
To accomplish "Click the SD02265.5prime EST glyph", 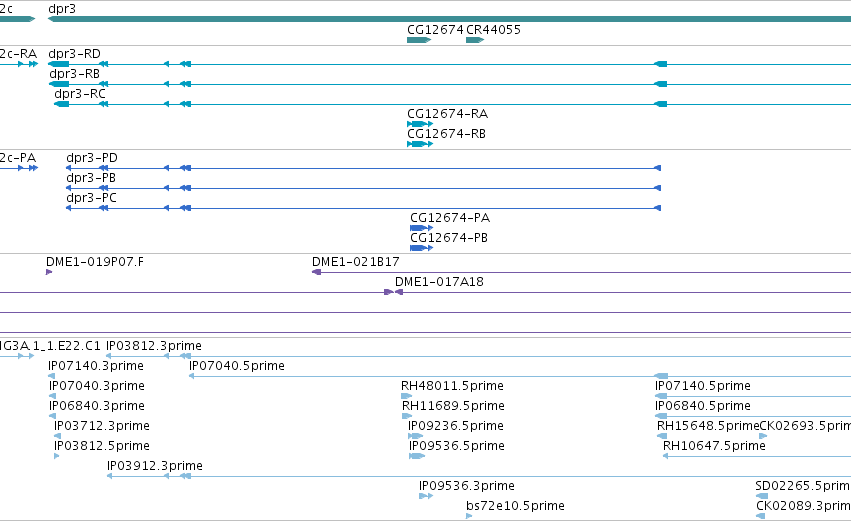I will [x=762, y=496].
